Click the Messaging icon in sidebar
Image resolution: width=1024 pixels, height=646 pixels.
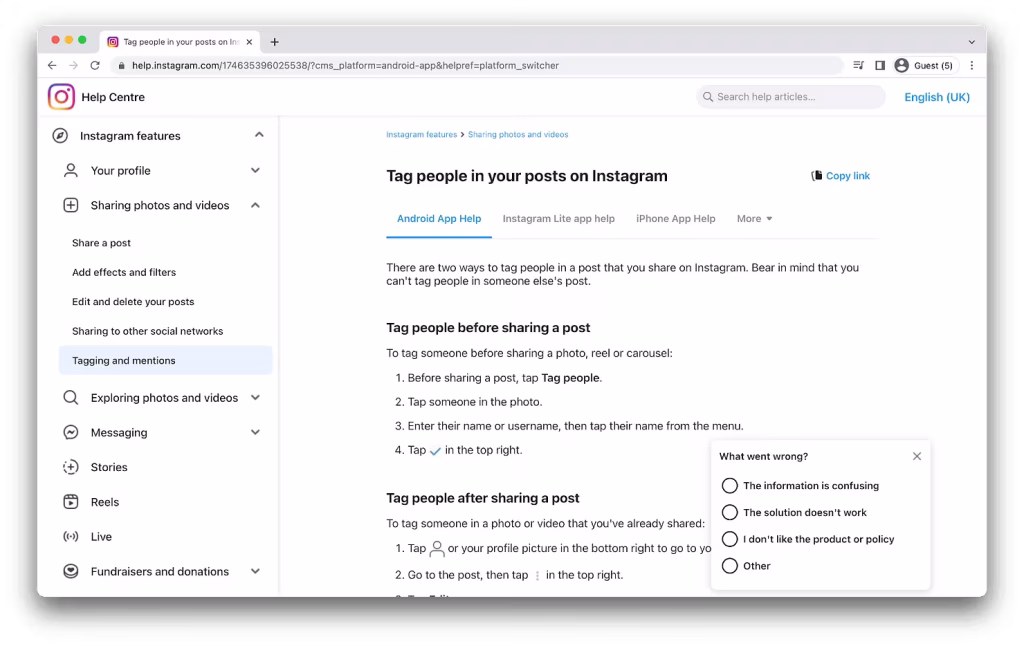pos(71,432)
